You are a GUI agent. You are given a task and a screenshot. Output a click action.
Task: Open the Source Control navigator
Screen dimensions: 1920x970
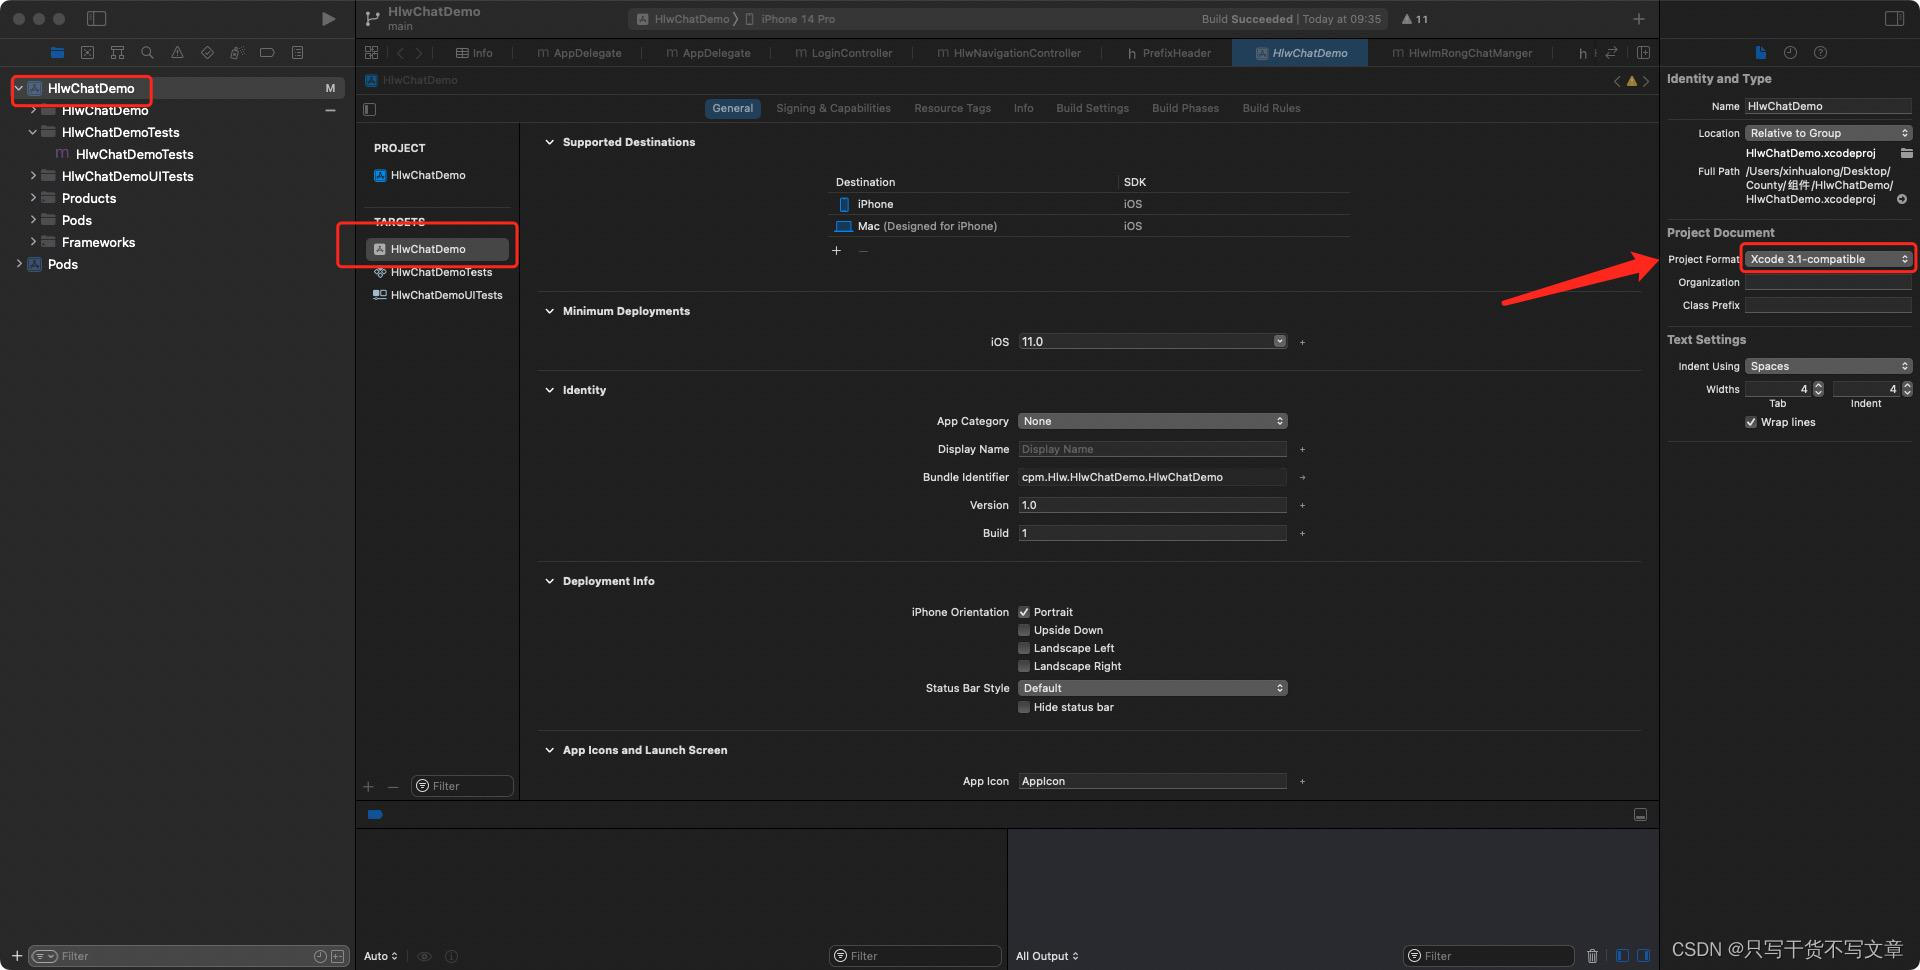click(87, 53)
